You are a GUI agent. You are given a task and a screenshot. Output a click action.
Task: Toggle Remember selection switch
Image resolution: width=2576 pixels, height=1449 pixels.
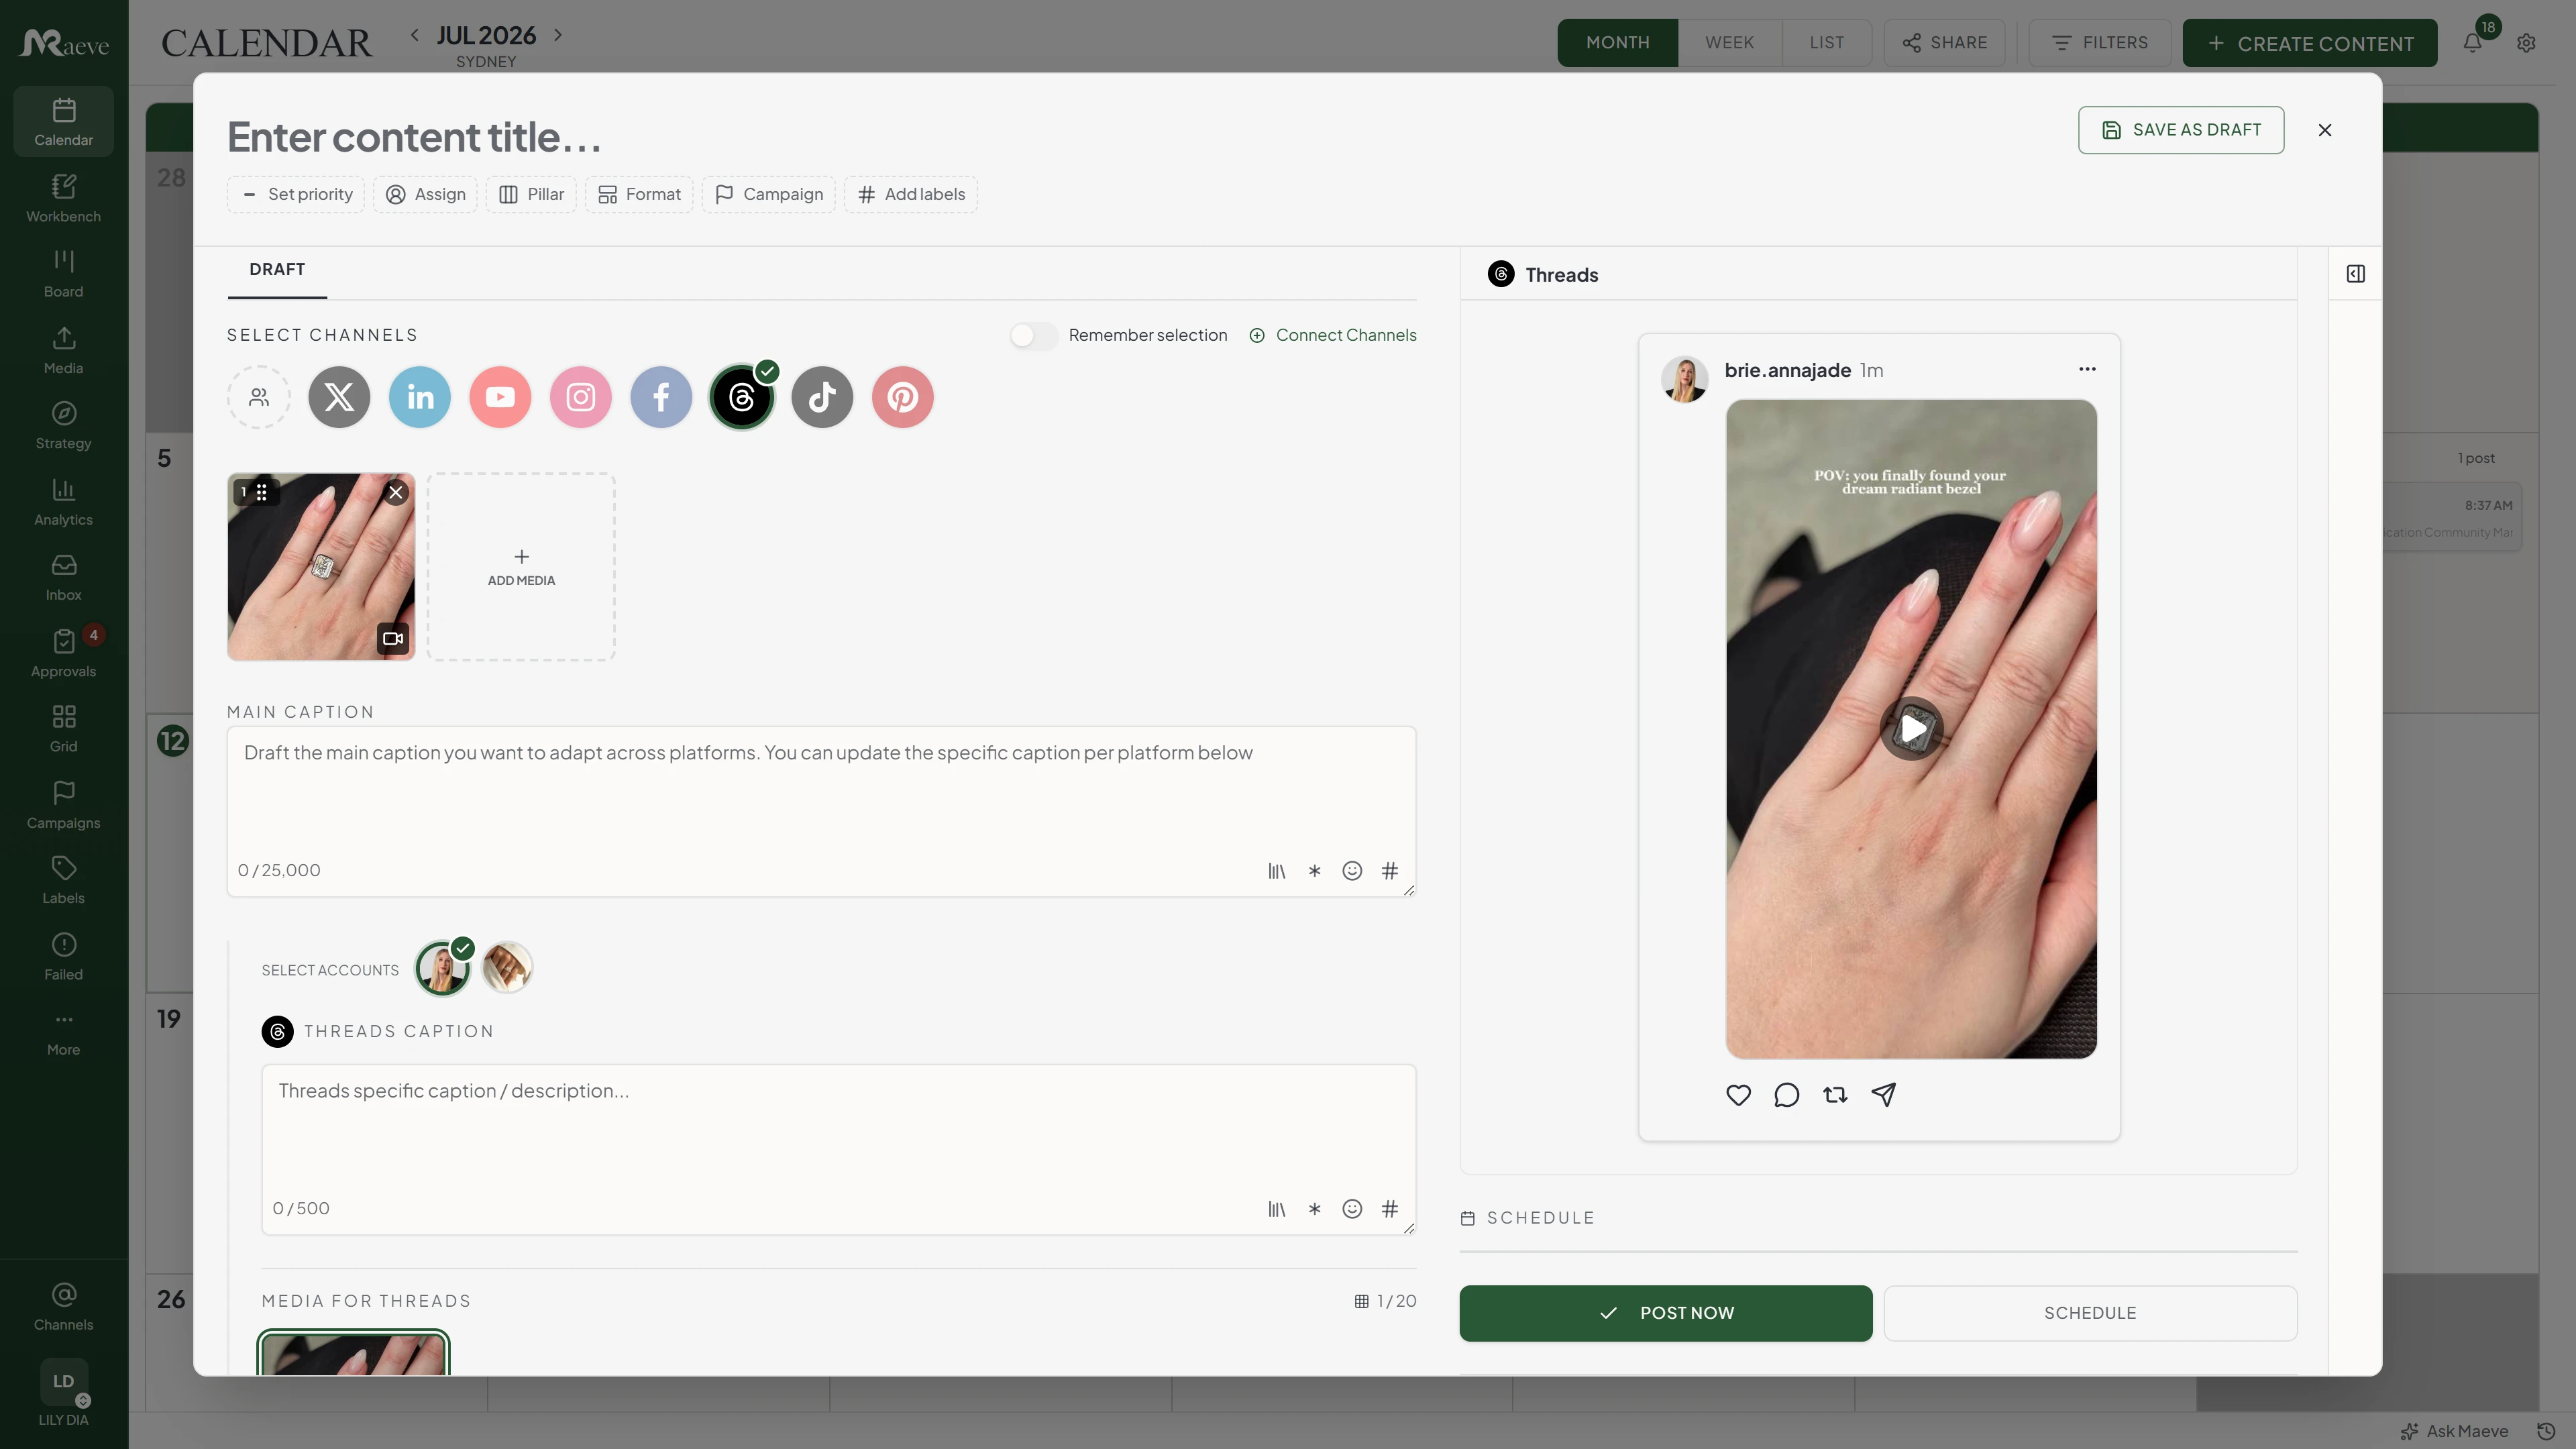(x=1033, y=335)
